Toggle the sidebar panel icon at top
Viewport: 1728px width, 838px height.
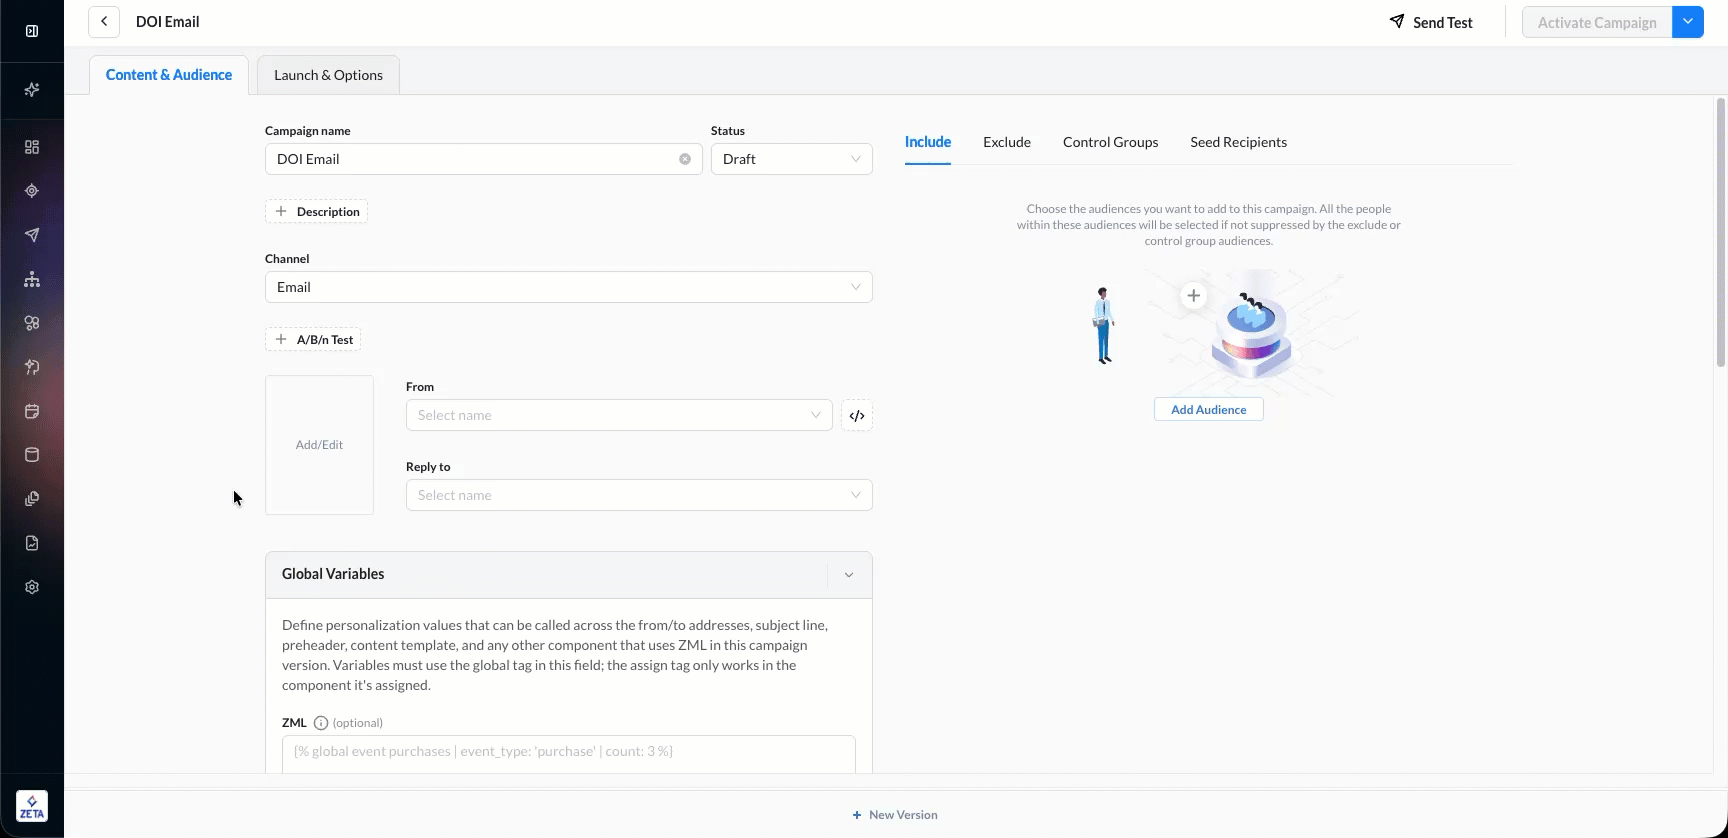[32, 31]
